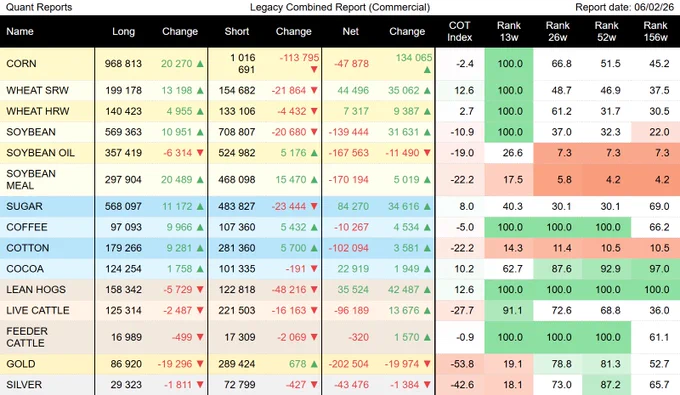
Task: Select the LEAN HOGS row name
Action: (x=36, y=290)
